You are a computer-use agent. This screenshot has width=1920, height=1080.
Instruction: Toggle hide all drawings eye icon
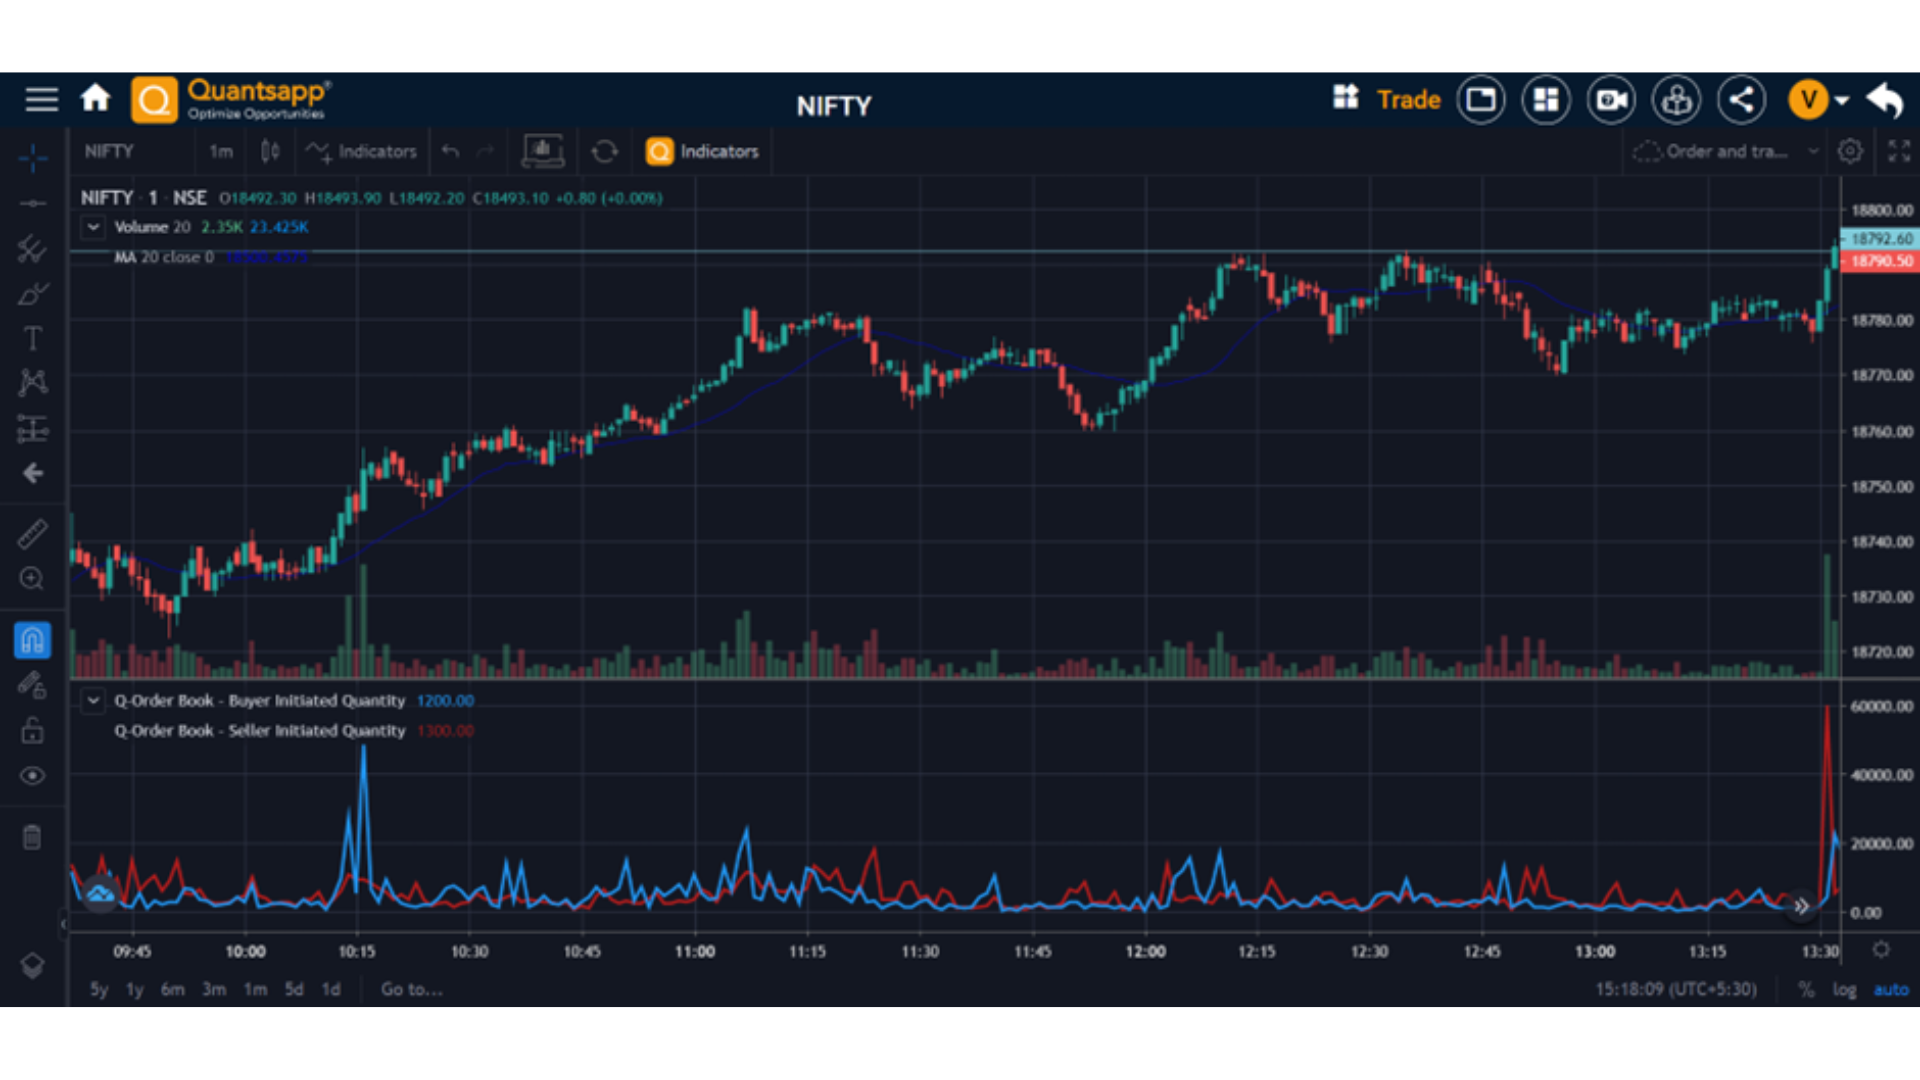(x=32, y=776)
